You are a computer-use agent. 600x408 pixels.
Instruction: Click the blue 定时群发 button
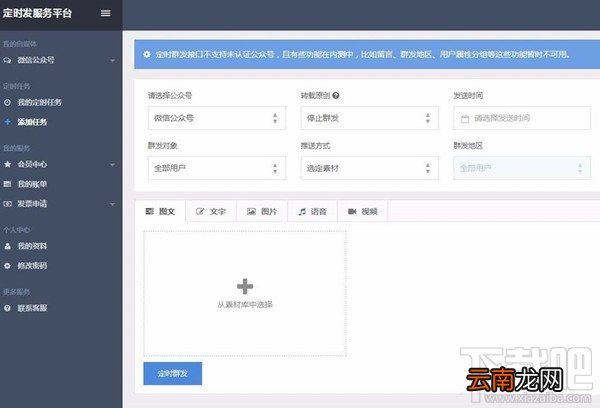pos(173,373)
